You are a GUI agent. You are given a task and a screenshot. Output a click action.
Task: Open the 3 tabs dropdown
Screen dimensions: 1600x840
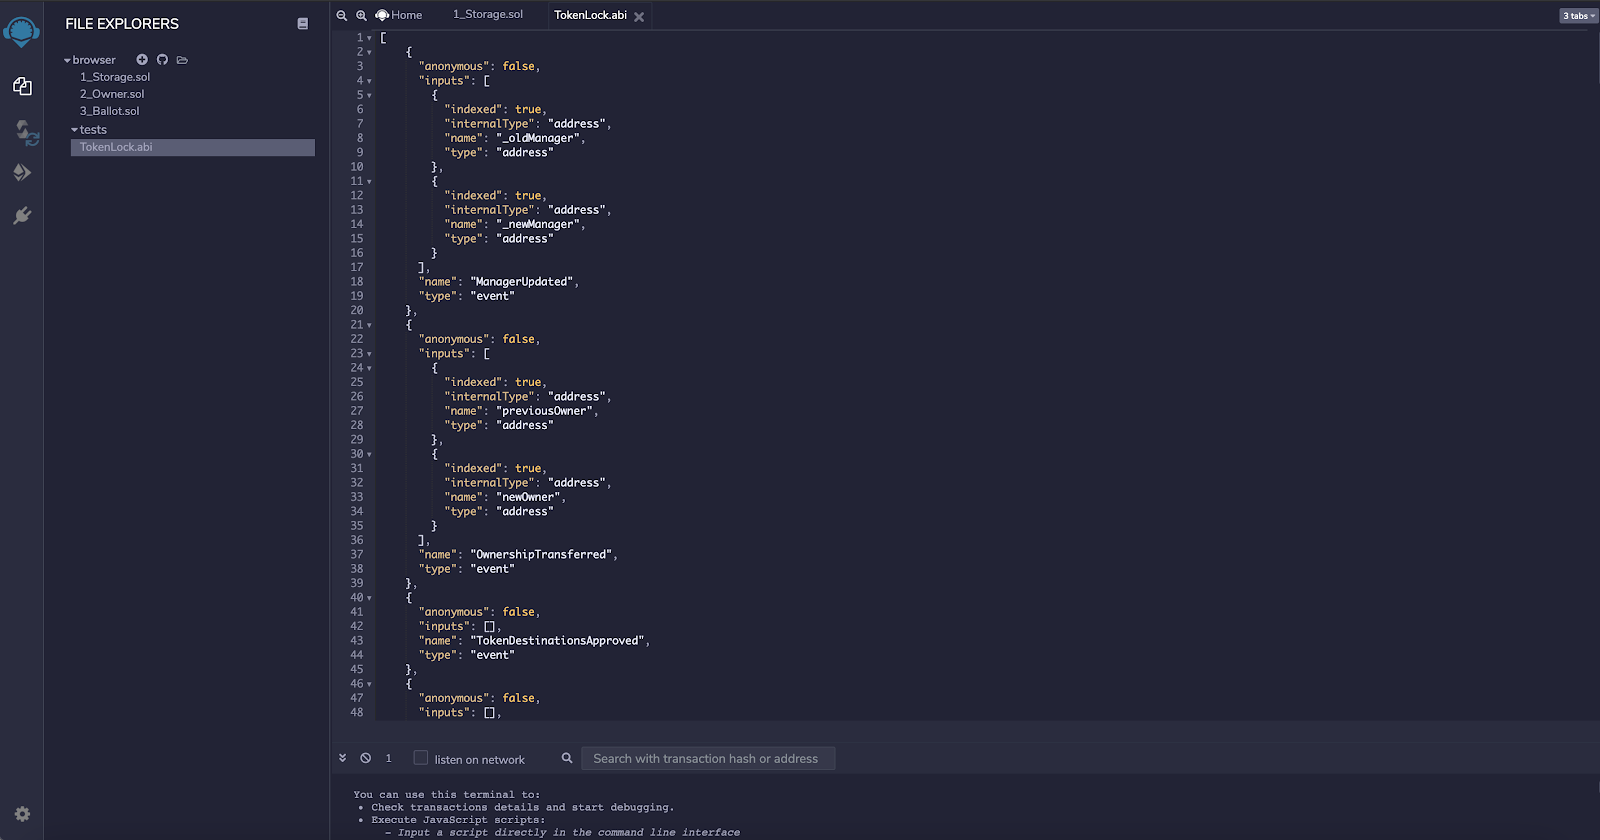tap(1579, 15)
